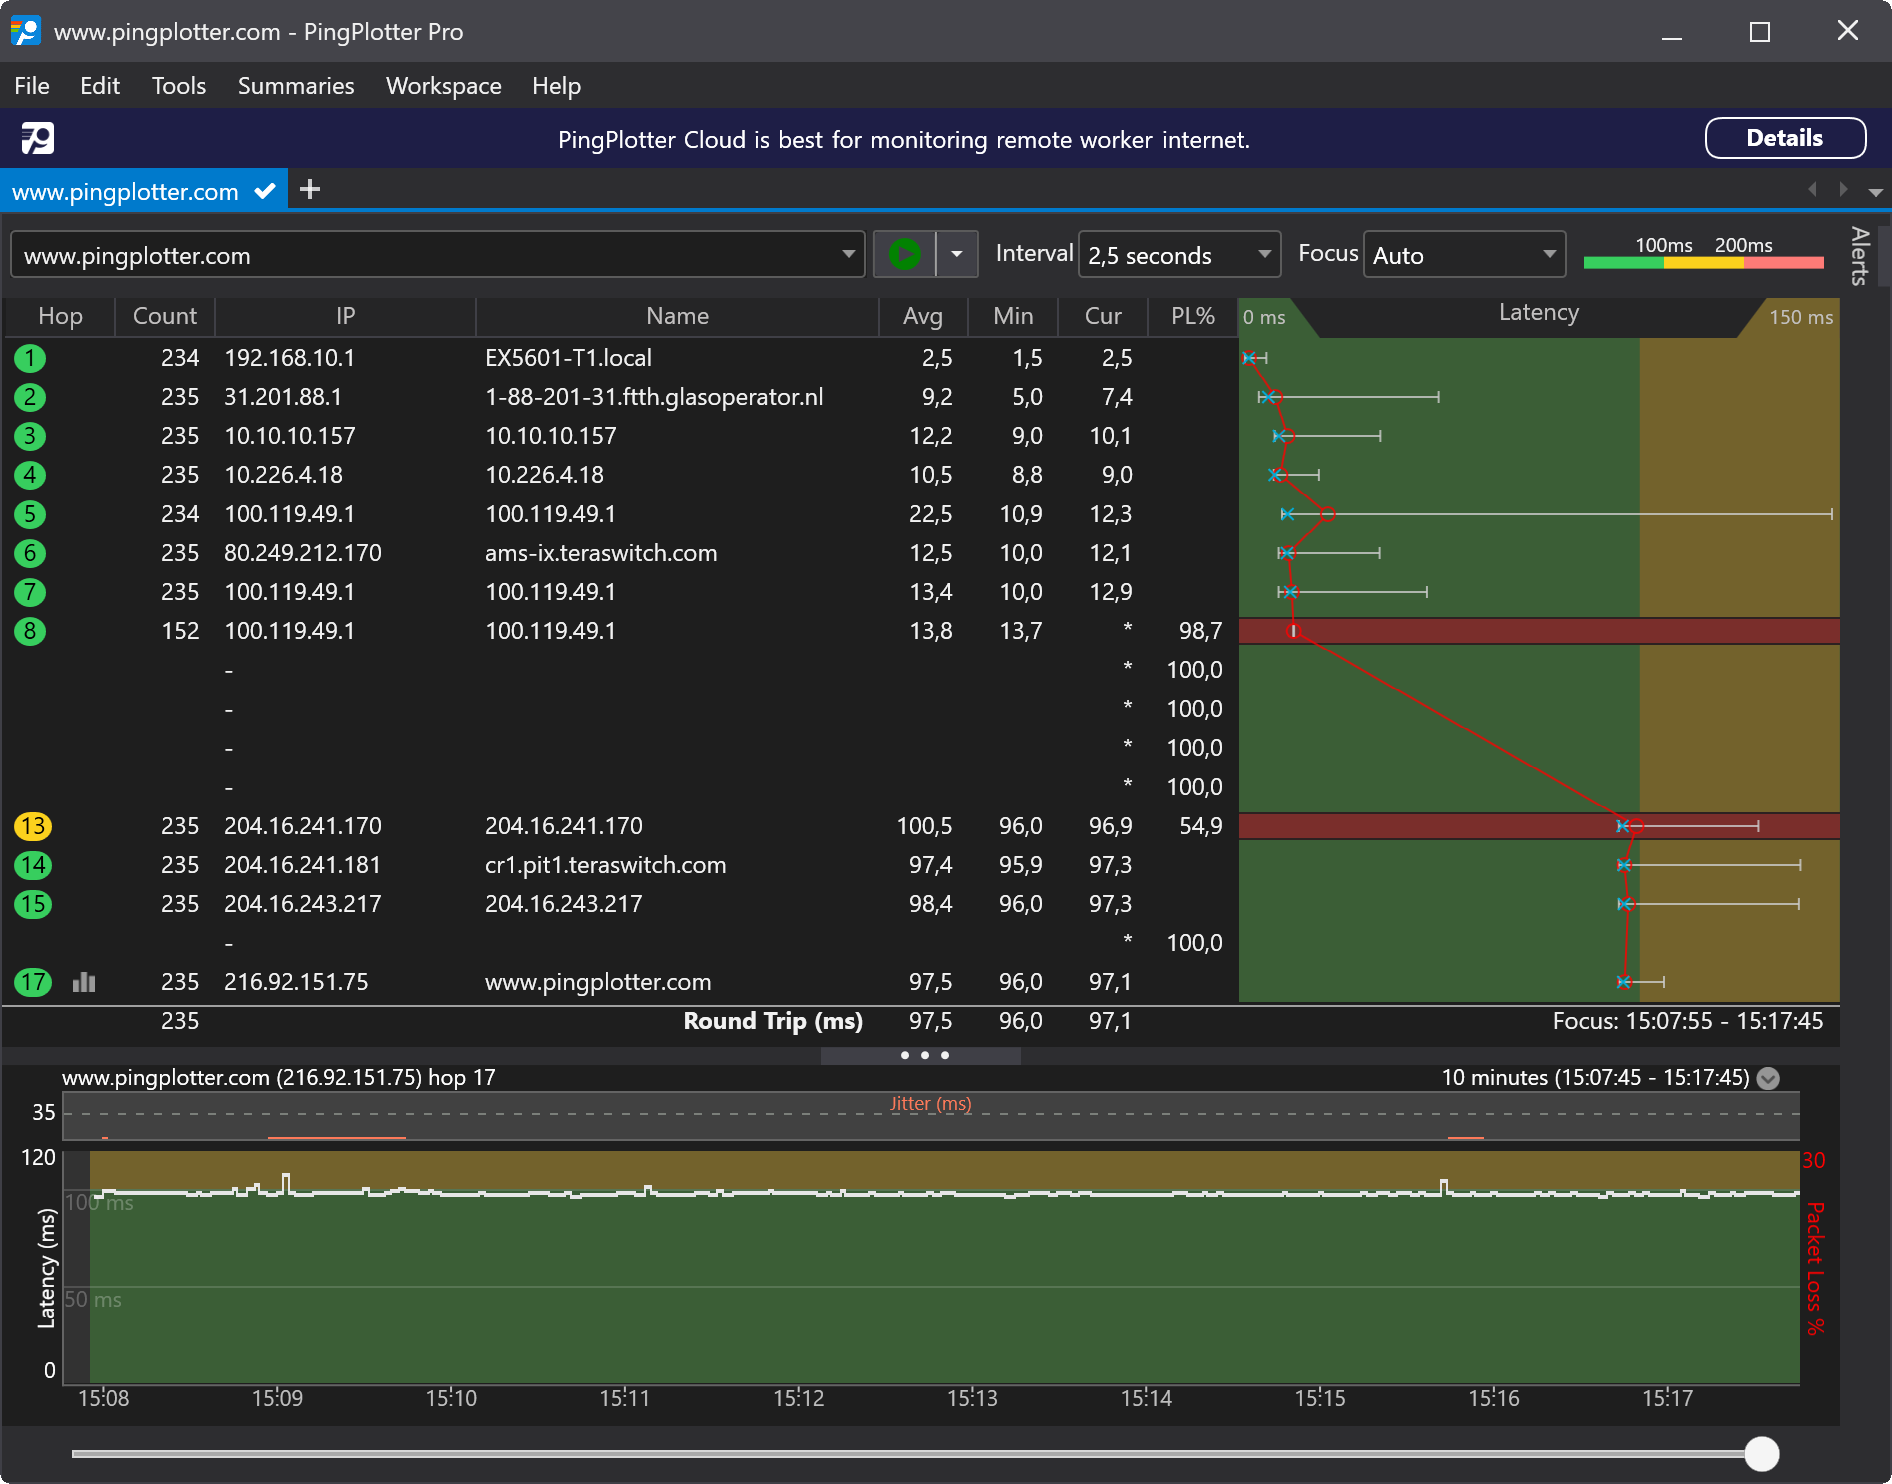Click Focus: 15:07:55 - 15:17:45 text
This screenshot has height=1484, width=1892.
(1687, 1021)
